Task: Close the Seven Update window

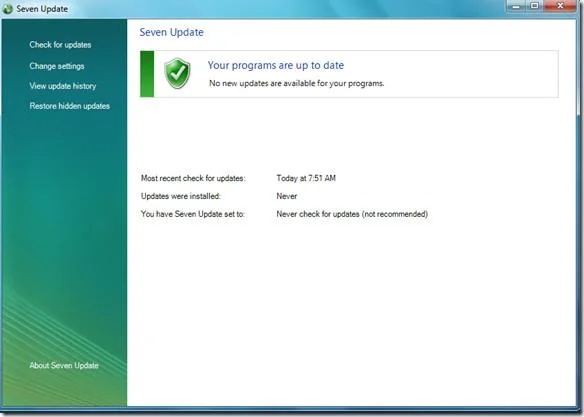Action: point(560,6)
